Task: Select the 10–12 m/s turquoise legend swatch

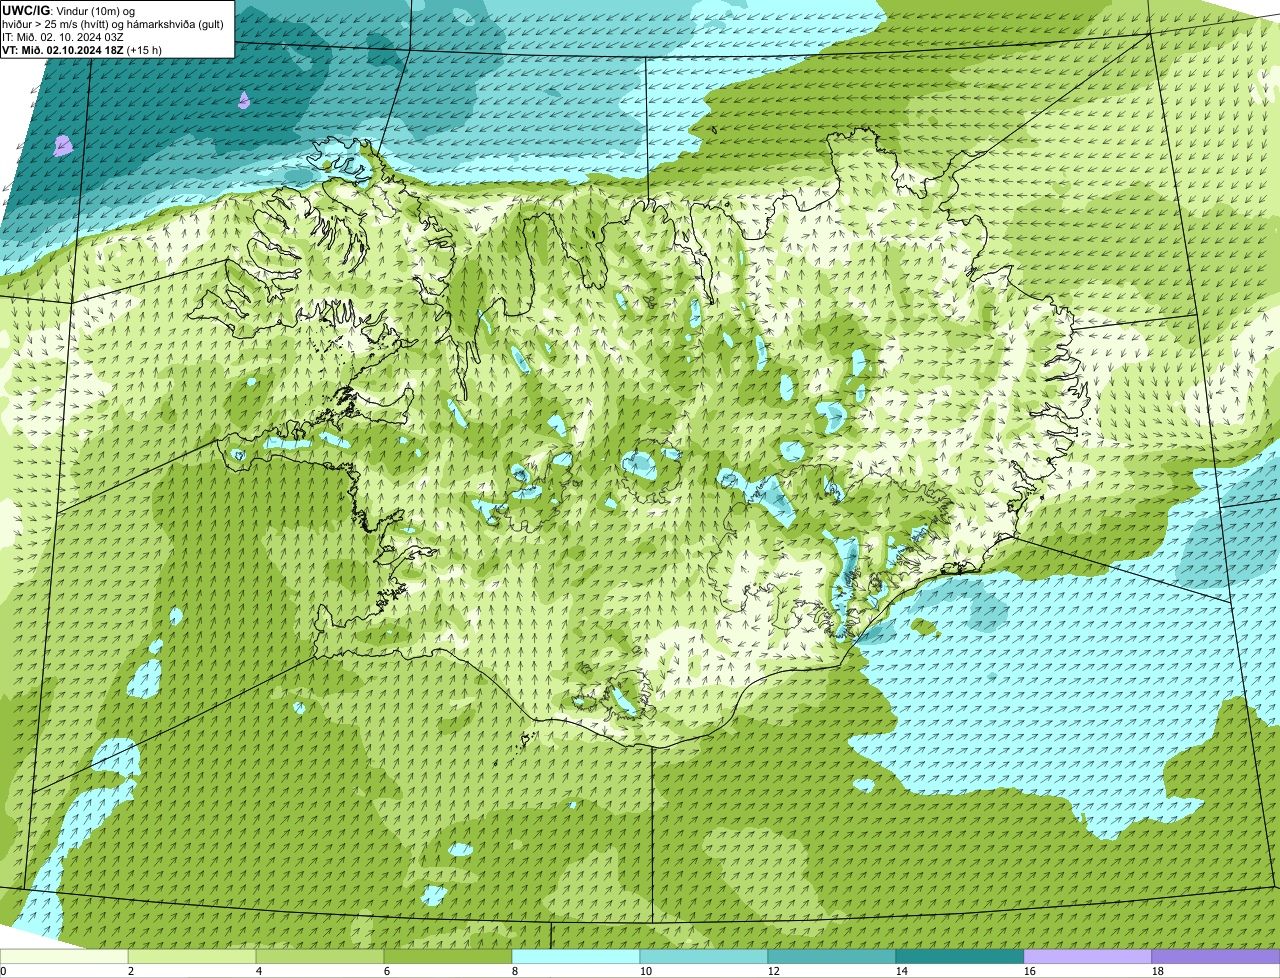Action: coord(704,957)
